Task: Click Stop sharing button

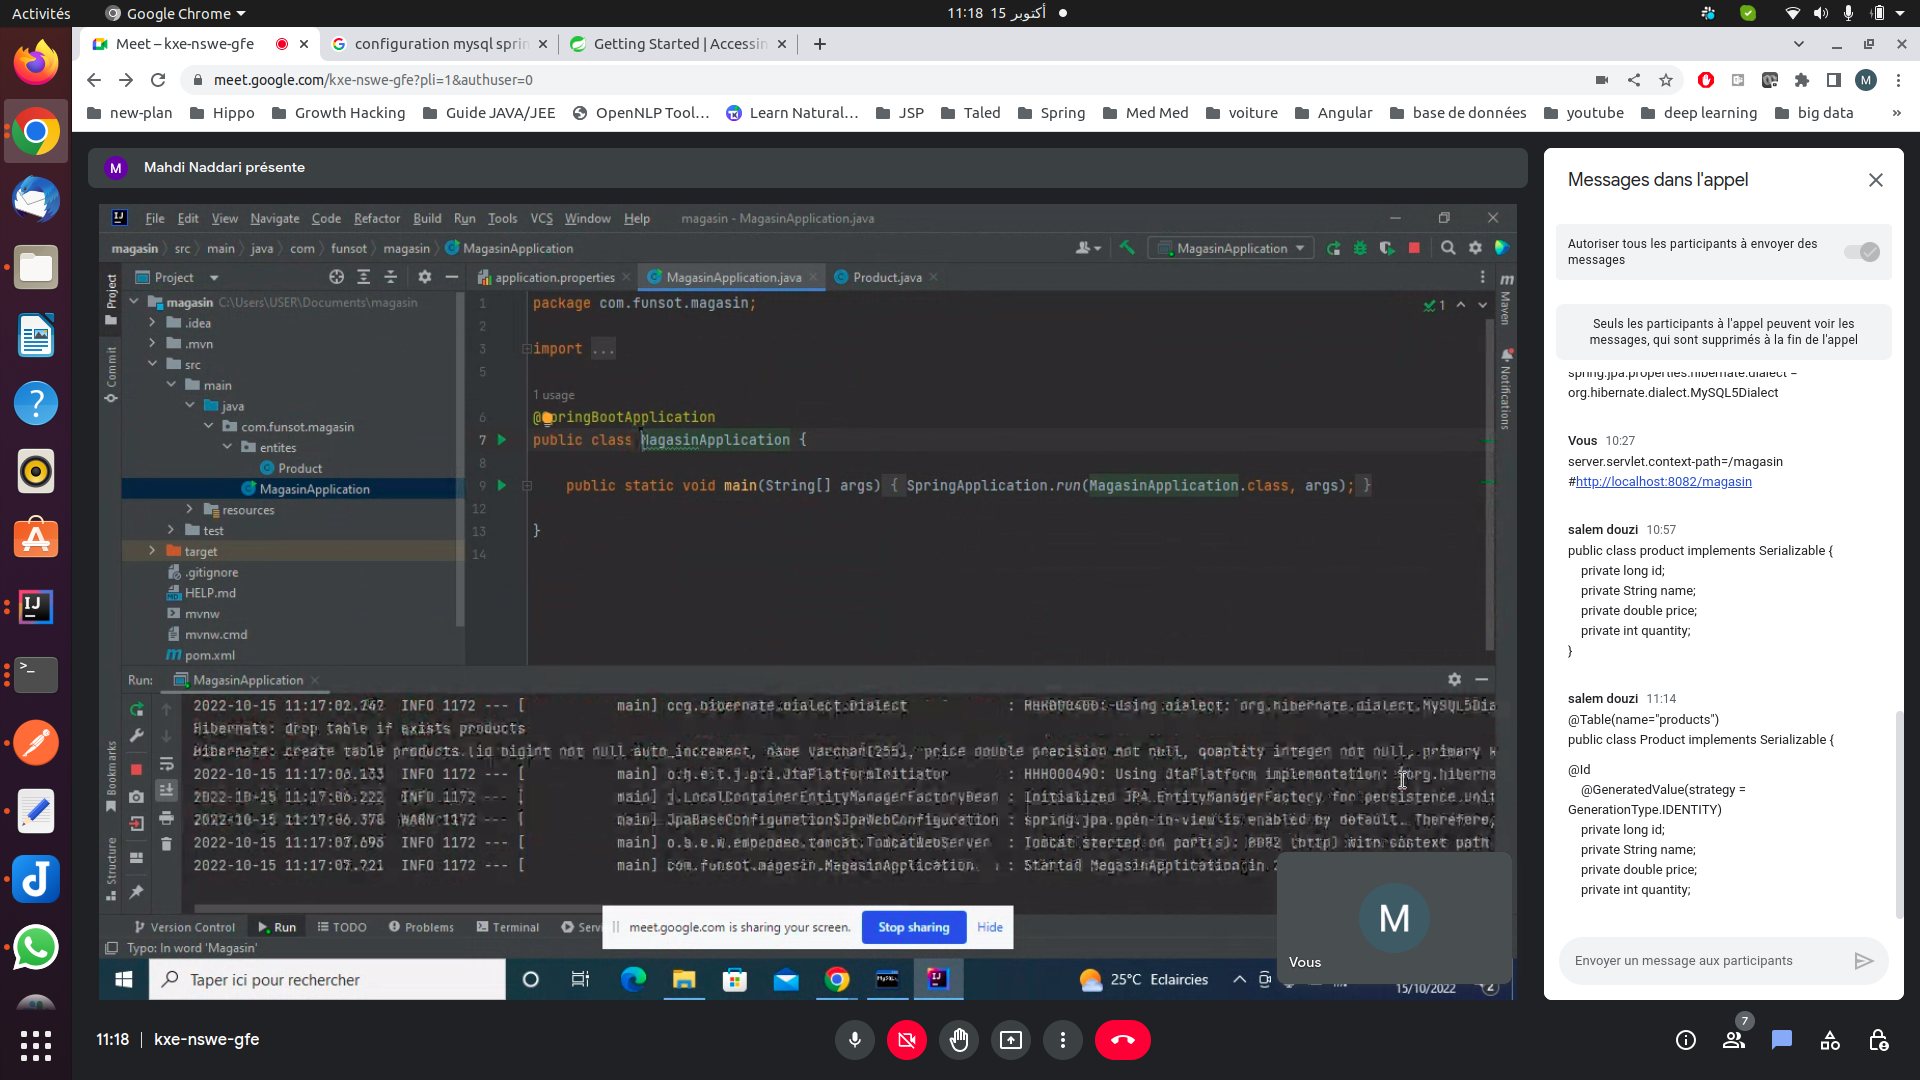Action: pyautogui.click(x=914, y=927)
